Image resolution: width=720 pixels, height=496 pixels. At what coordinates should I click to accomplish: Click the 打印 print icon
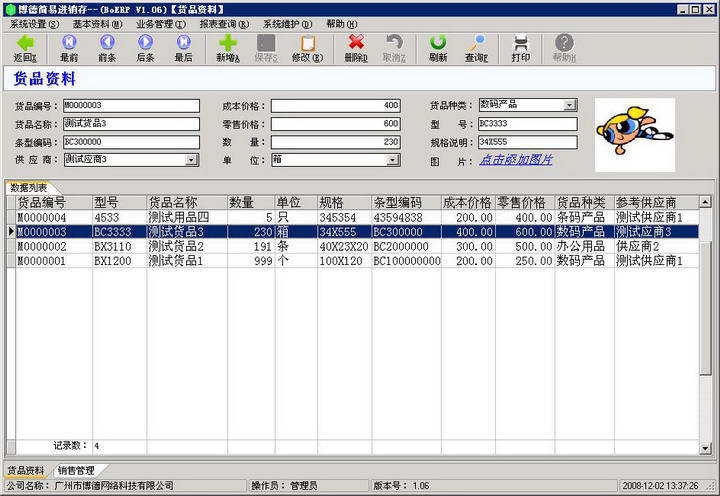[521, 47]
